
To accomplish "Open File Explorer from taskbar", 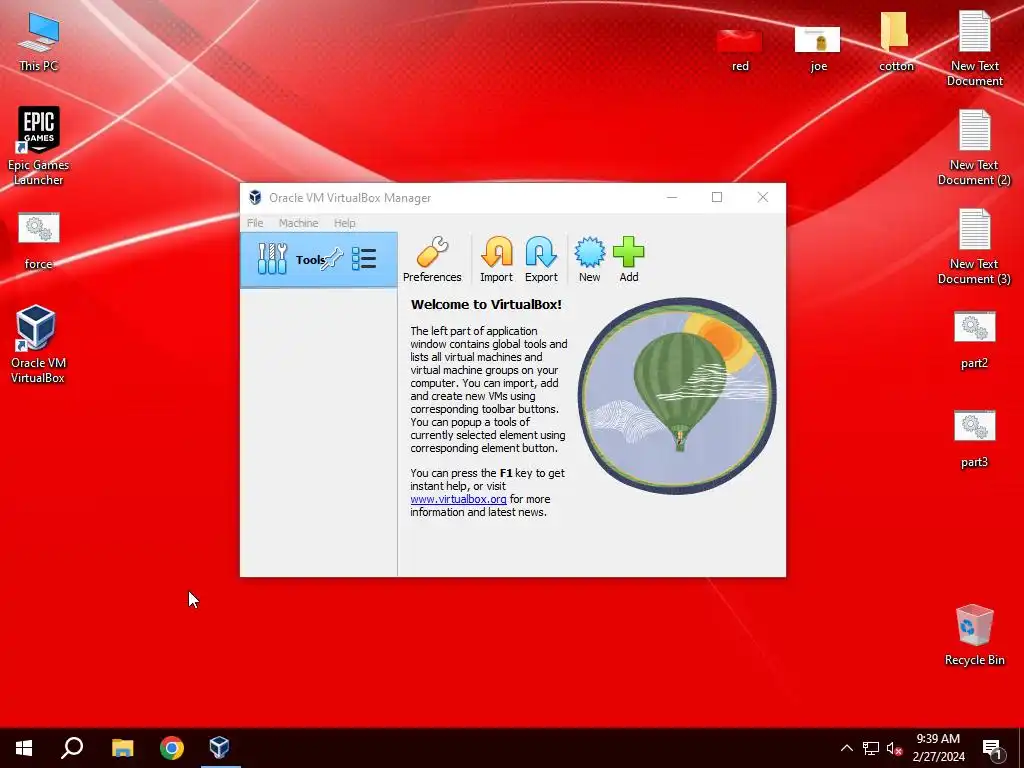I will [122, 748].
